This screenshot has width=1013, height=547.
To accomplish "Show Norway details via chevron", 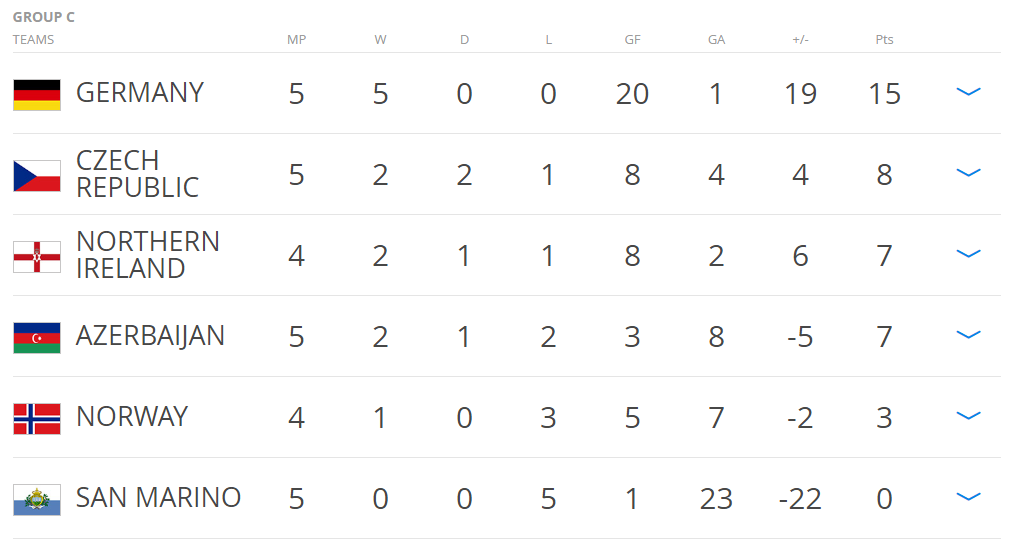I will 968,416.
